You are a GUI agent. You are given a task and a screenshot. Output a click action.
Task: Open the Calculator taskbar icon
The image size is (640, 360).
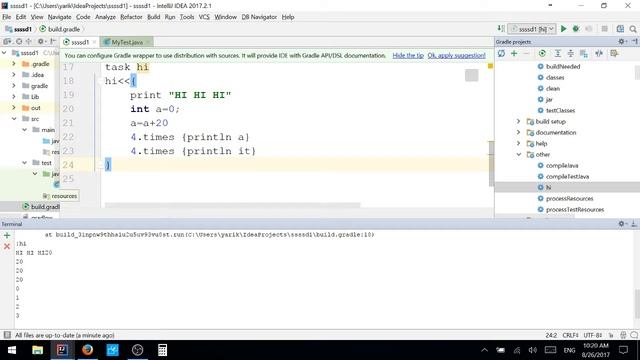point(162,350)
